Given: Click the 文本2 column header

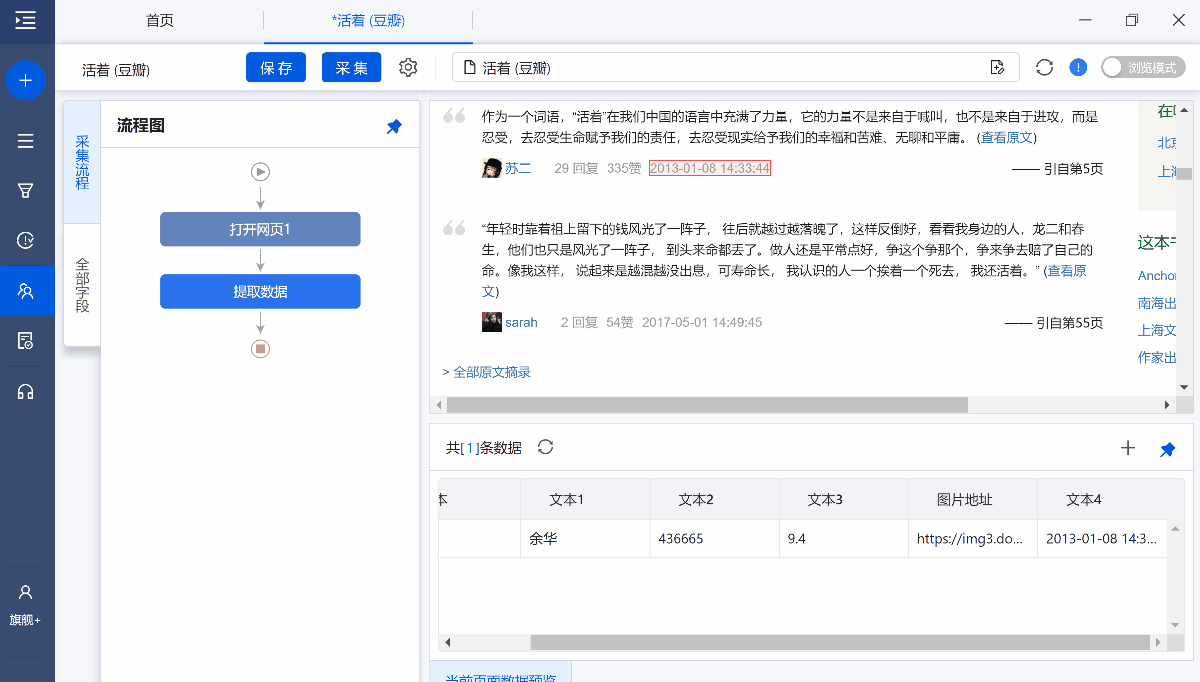Looking at the screenshot, I should point(715,499).
